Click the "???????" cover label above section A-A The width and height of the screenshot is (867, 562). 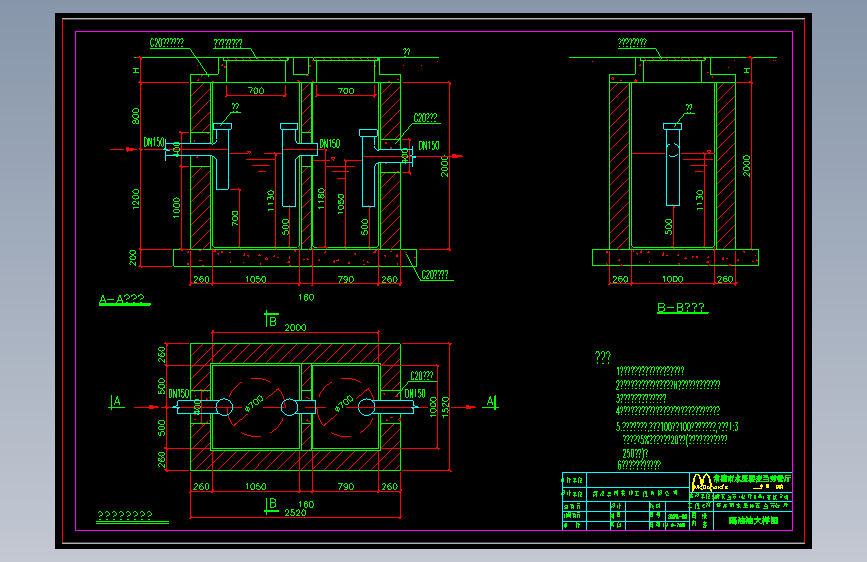[228, 43]
